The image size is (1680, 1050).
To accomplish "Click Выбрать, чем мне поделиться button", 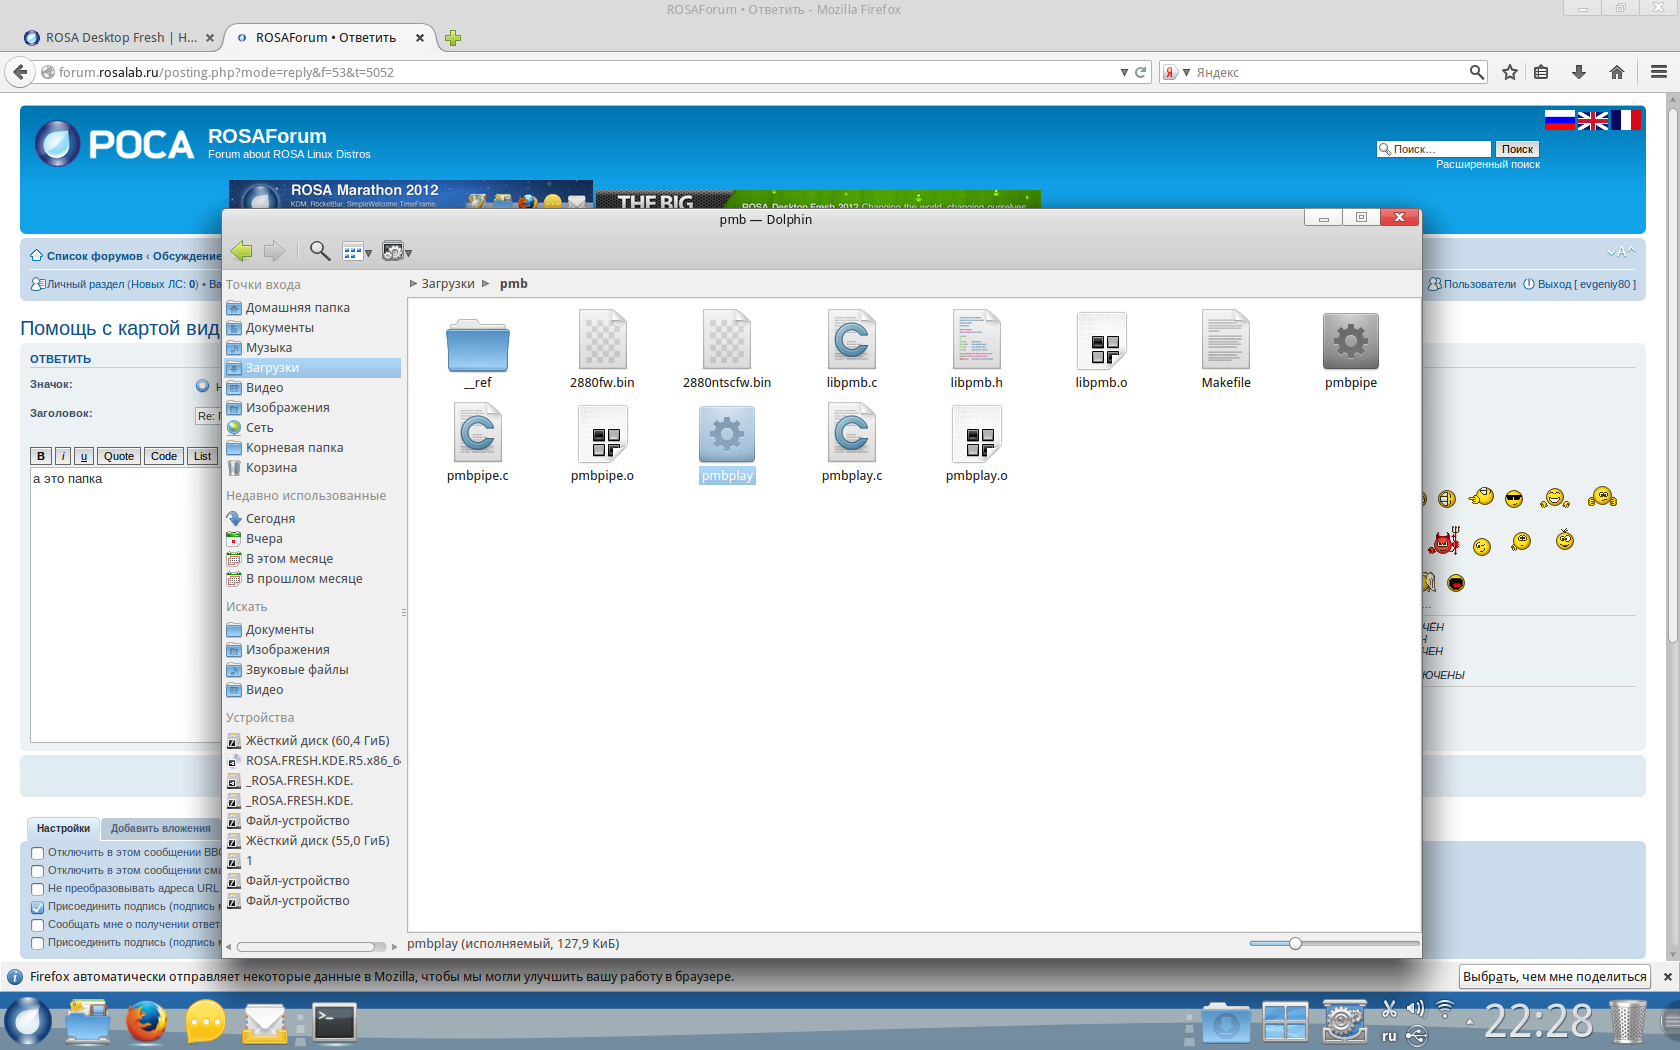I will pos(1555,977).
